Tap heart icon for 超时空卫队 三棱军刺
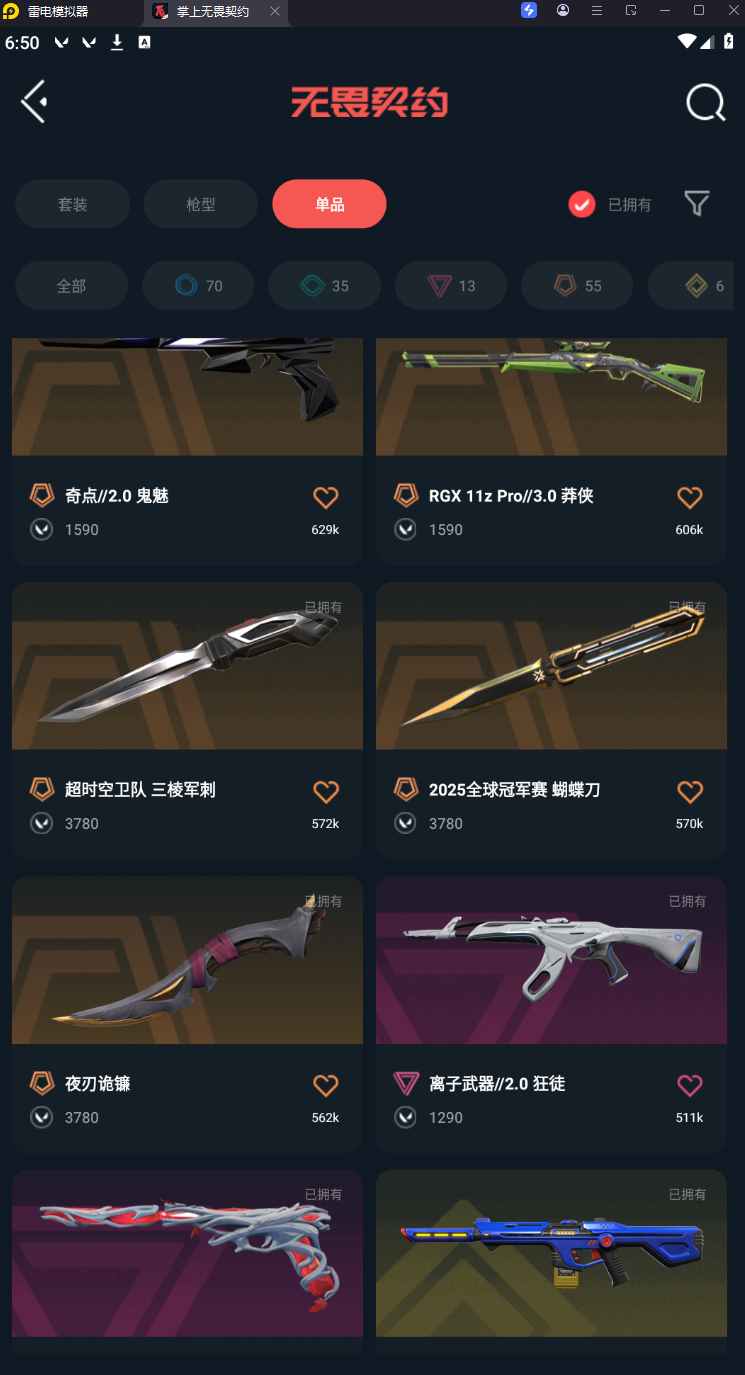The width and height of the screenshot is (745, 1375). point(326,791)
